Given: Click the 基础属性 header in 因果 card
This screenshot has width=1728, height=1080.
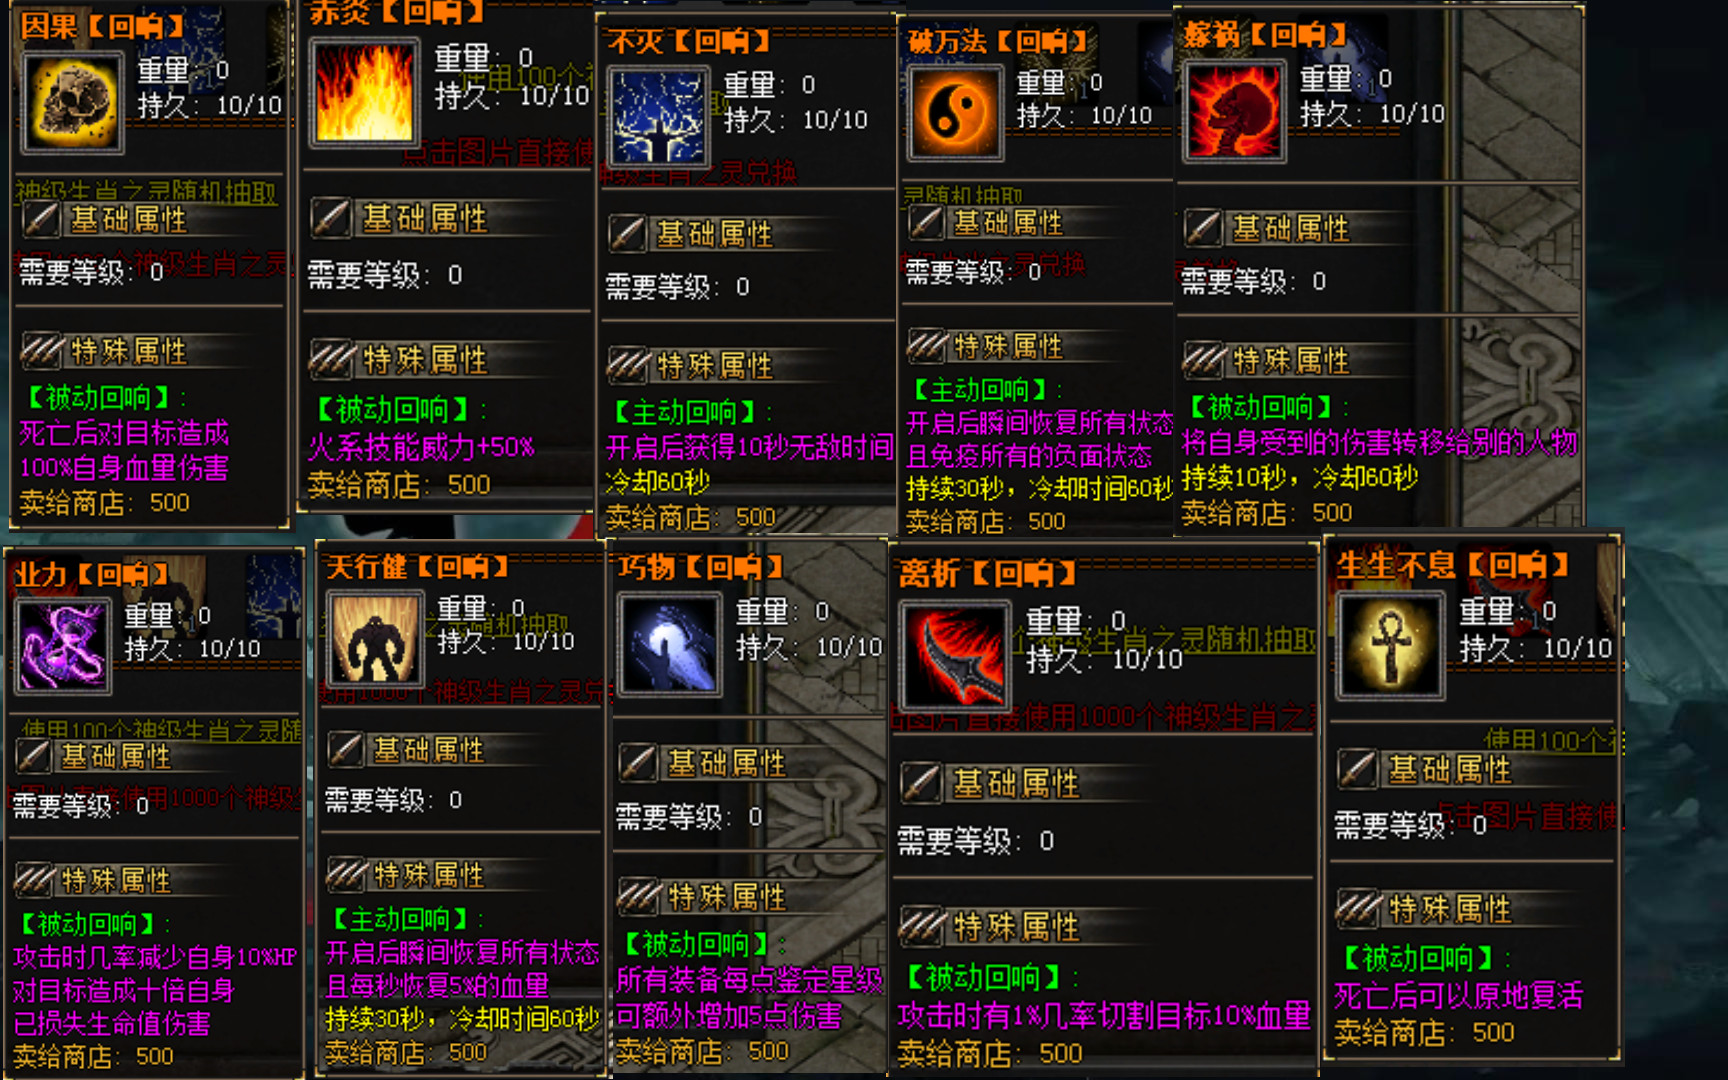Looking at the screenshot, I should point(128,219).
